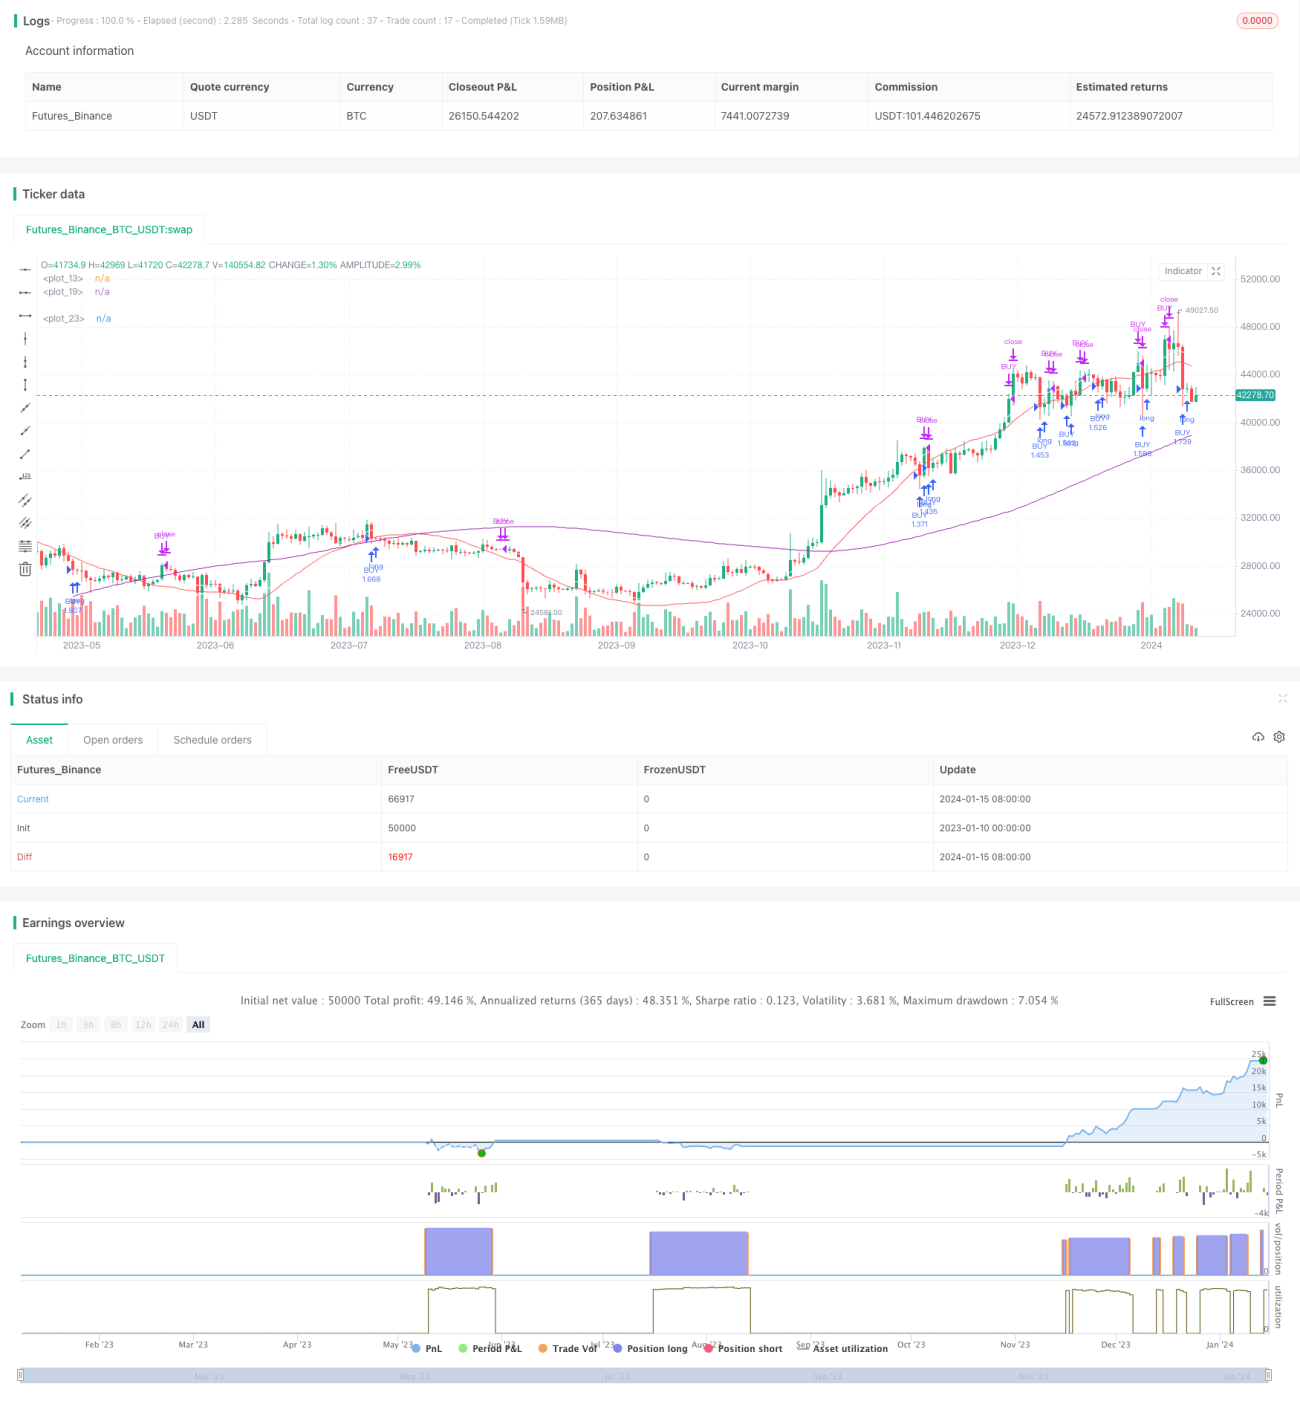
Task: Click the earnings chart range navigator bar
Action: [x=645, y=1375]
